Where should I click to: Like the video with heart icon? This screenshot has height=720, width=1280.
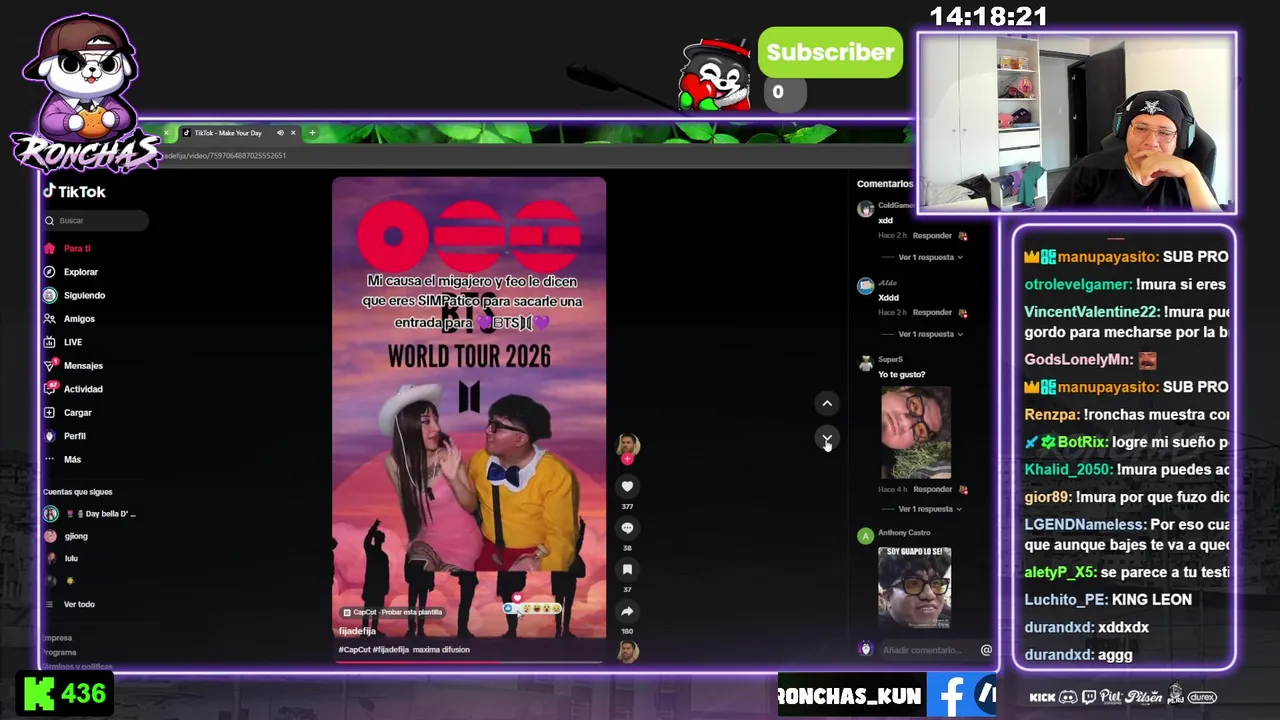[627, 486]
